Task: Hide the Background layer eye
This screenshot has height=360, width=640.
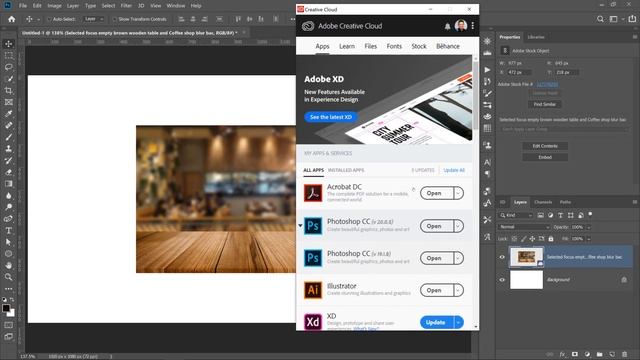Action: 502,280
